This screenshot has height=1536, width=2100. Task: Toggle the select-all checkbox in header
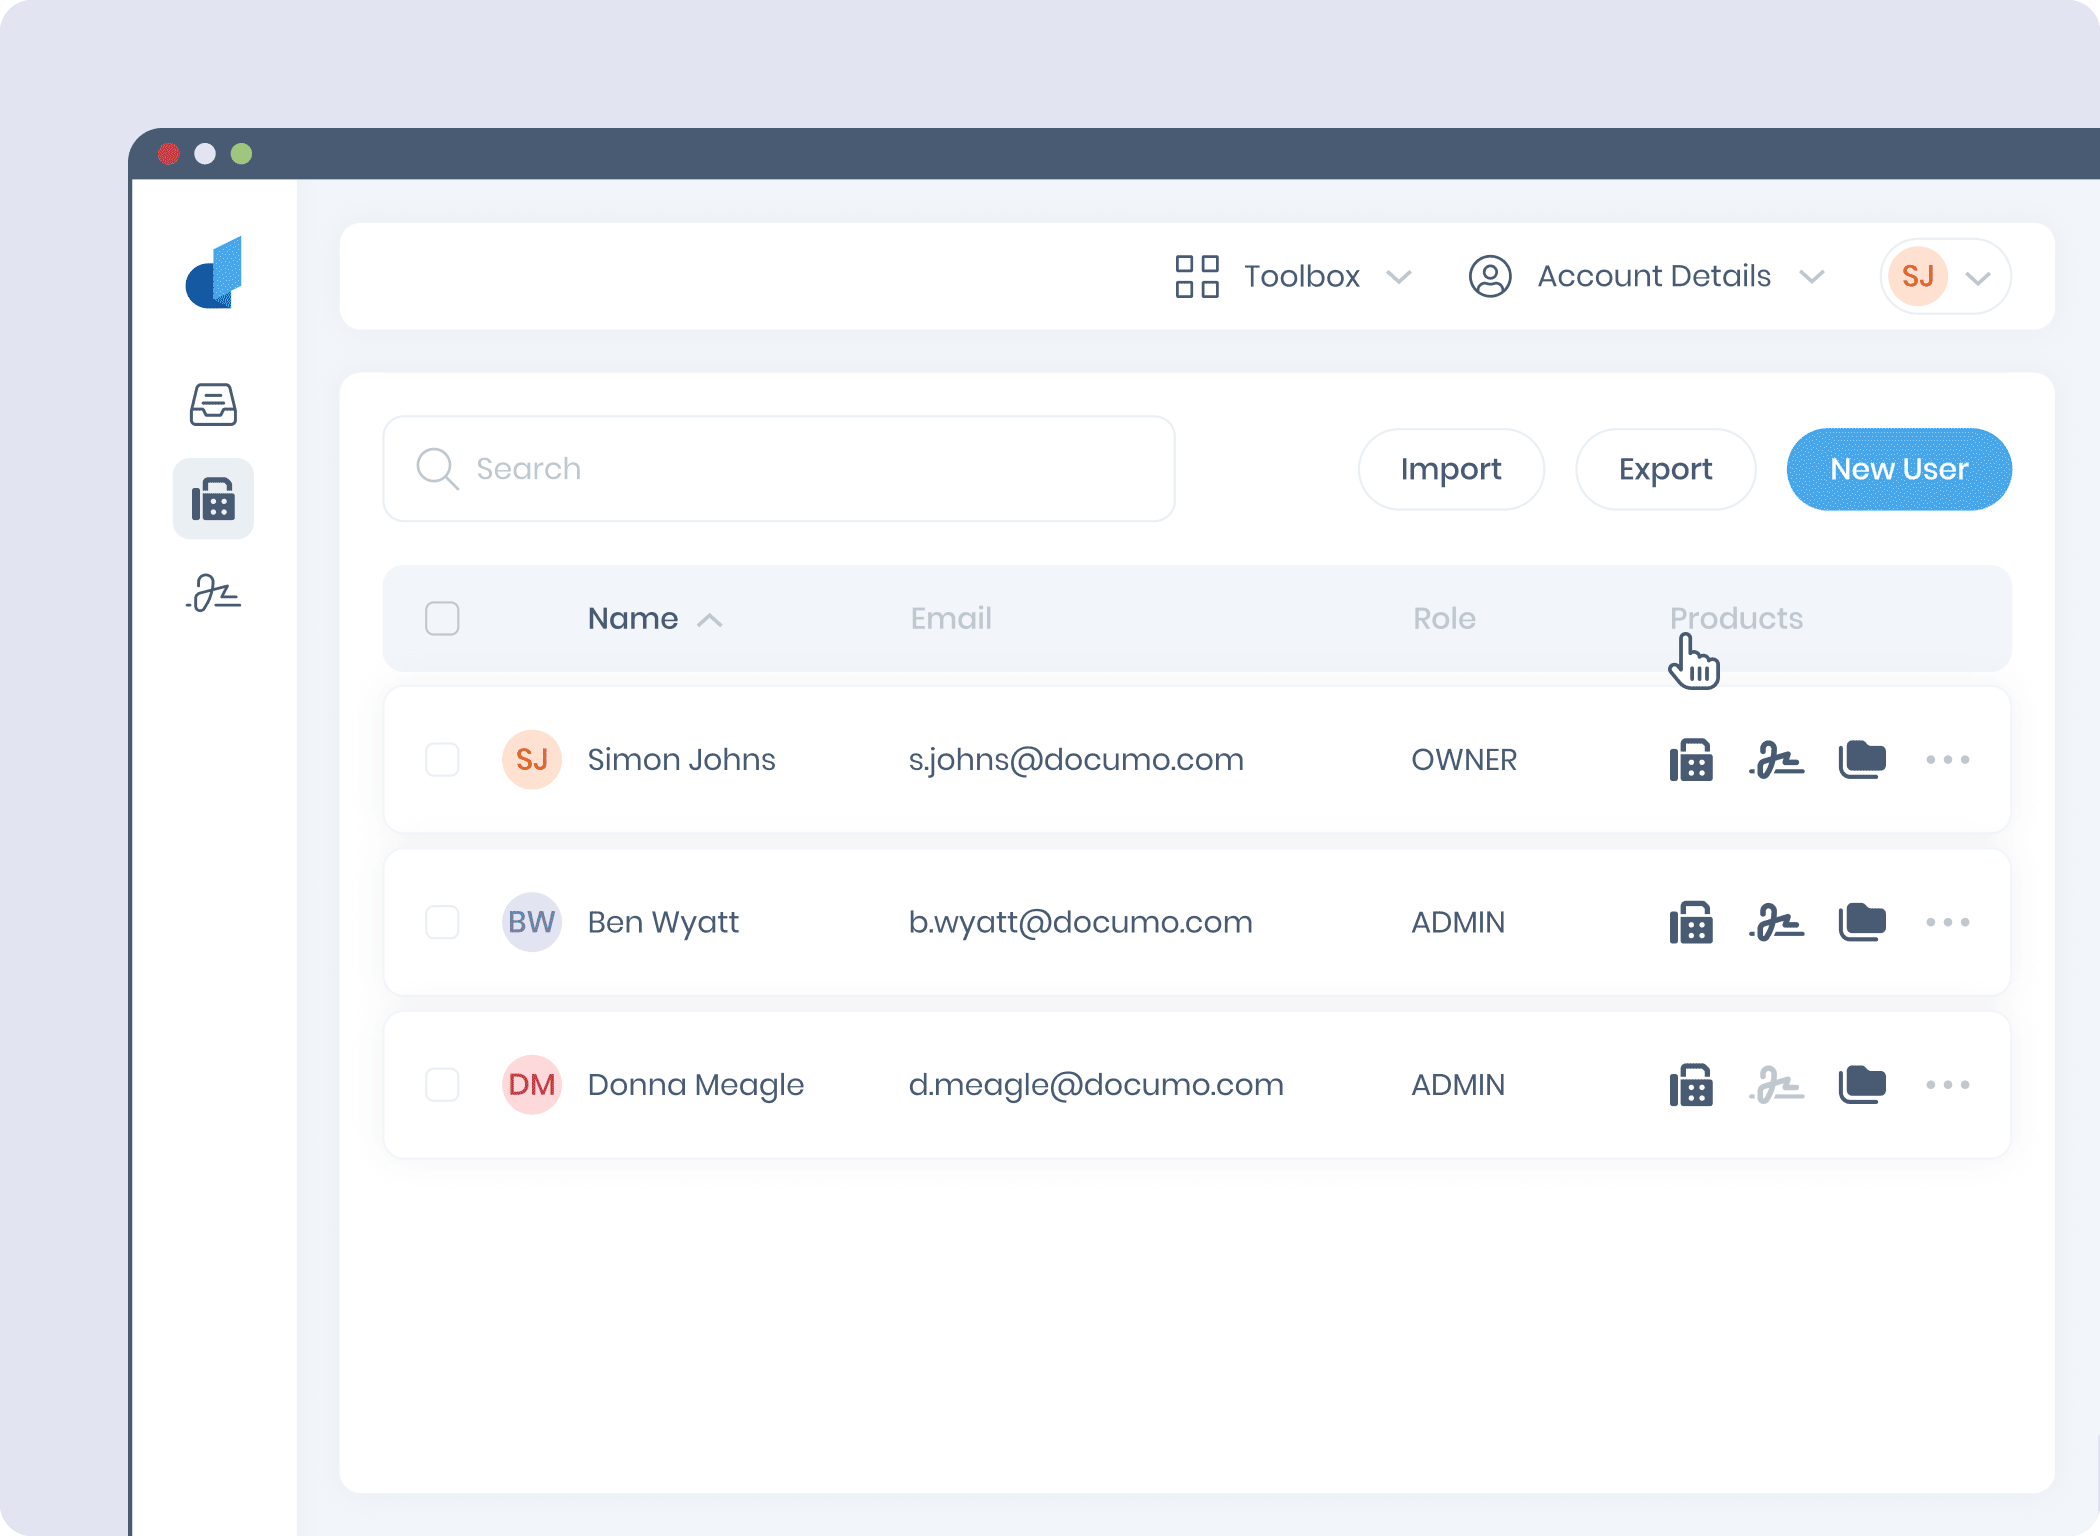tap(442, 618)
